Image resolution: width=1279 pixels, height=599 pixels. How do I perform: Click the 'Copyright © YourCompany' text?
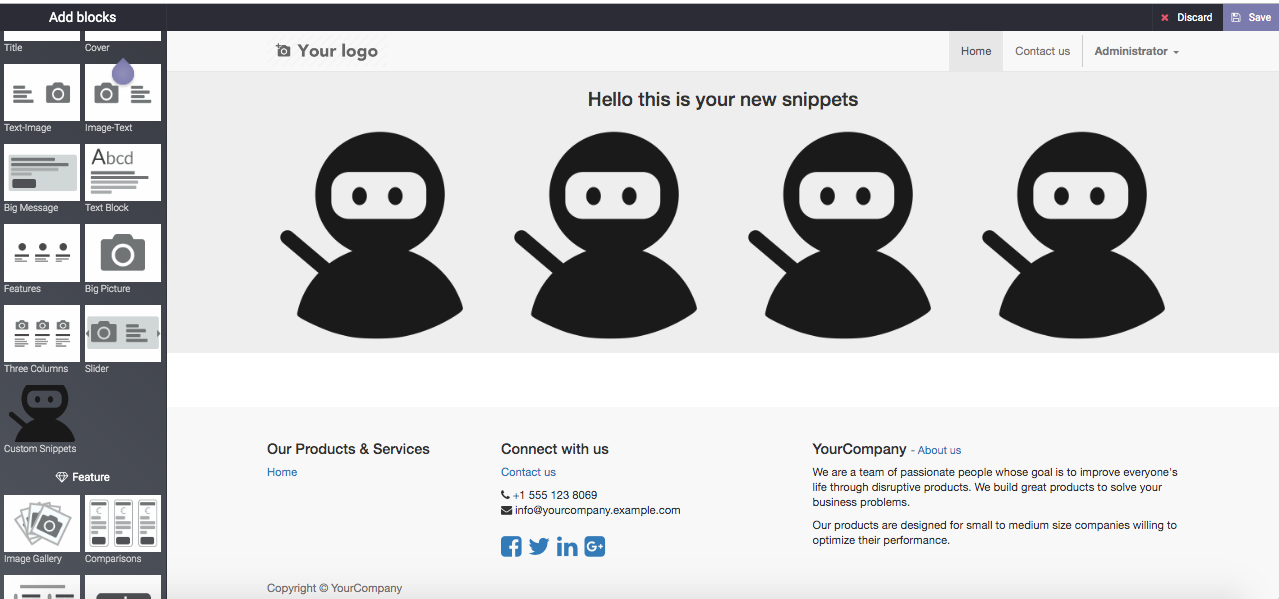tap(334, 588)
